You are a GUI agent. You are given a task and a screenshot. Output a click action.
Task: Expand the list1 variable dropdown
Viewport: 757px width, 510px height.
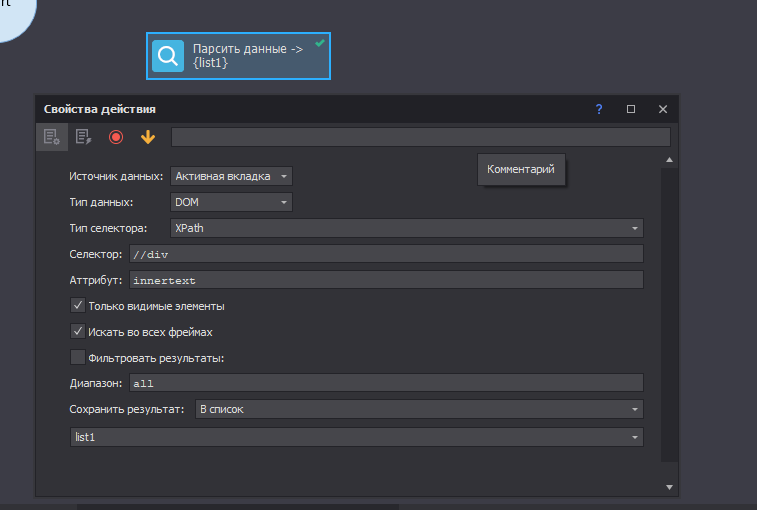tap(356, 437)
